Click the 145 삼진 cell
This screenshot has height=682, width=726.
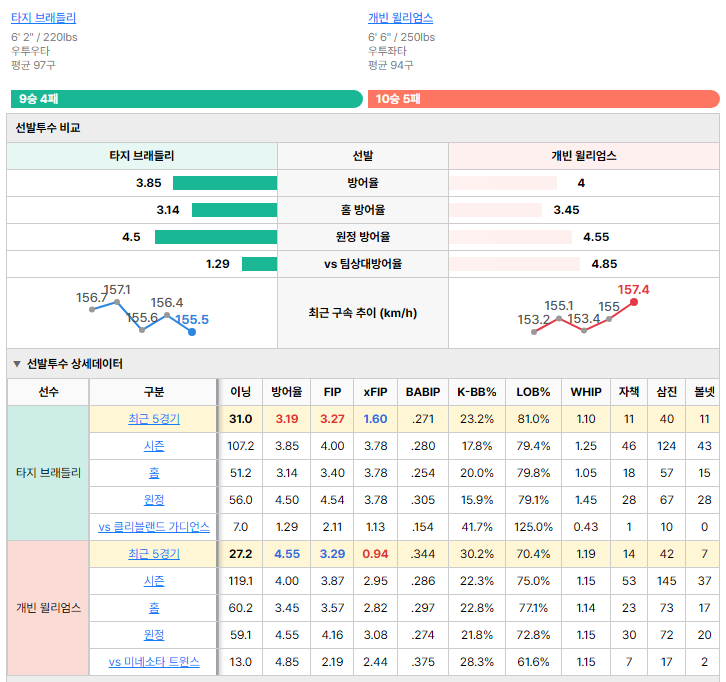pyautogui.click(x=667, y=581)
